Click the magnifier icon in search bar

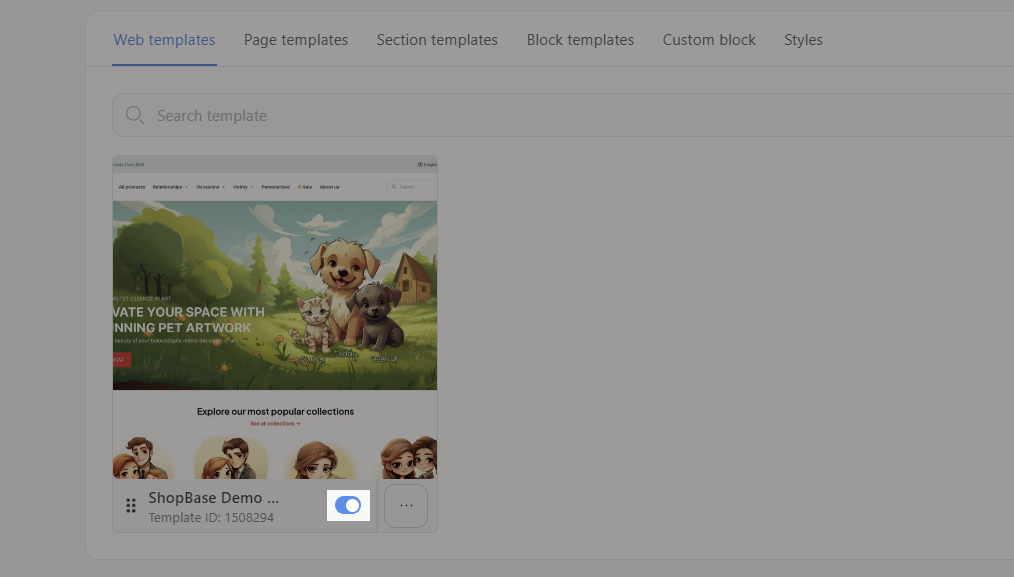click(135, 115)
